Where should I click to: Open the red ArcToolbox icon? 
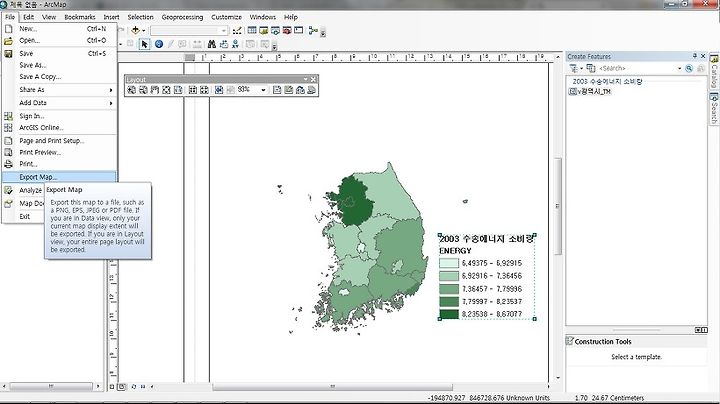(287, 30)
